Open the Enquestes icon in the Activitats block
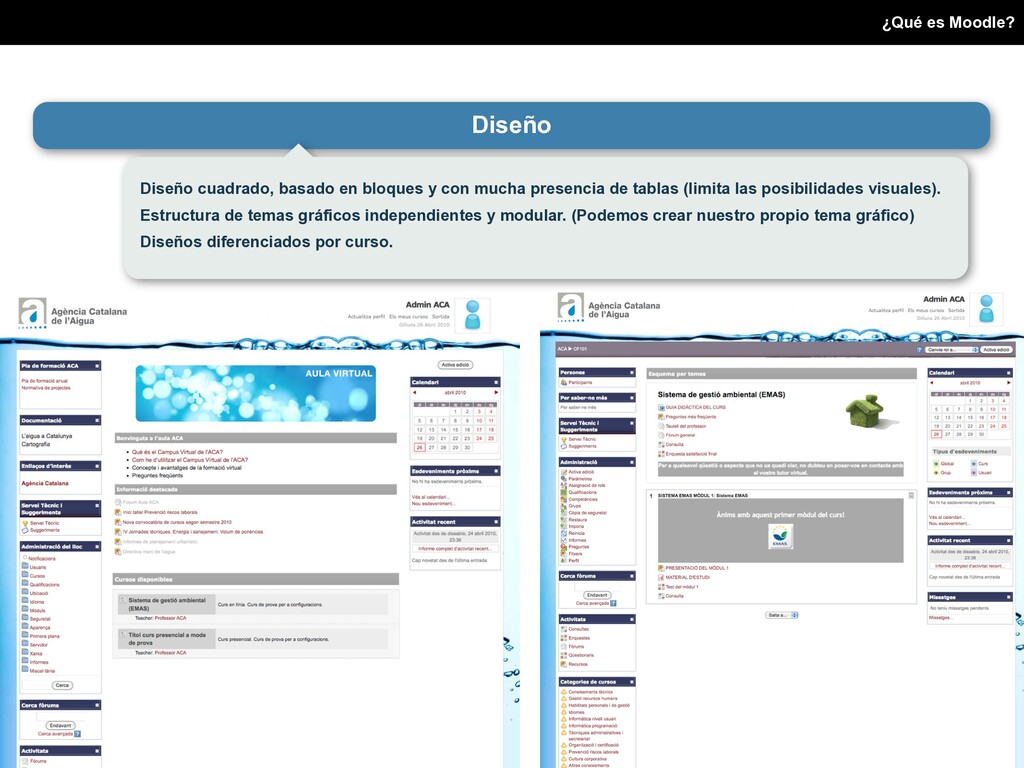The height and width of the screenshot is (768, 1024). [x=564, y=637]
